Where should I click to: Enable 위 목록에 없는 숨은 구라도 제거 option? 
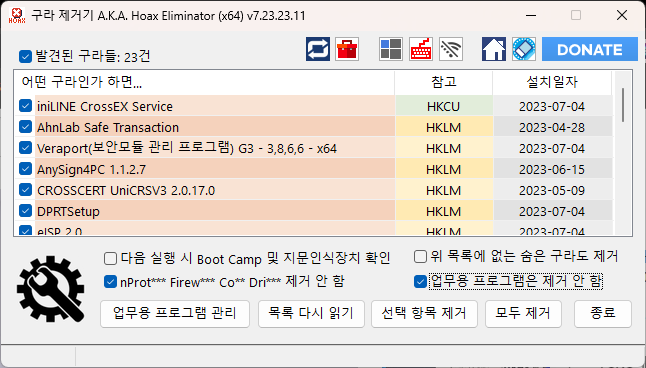click(420, 257)
